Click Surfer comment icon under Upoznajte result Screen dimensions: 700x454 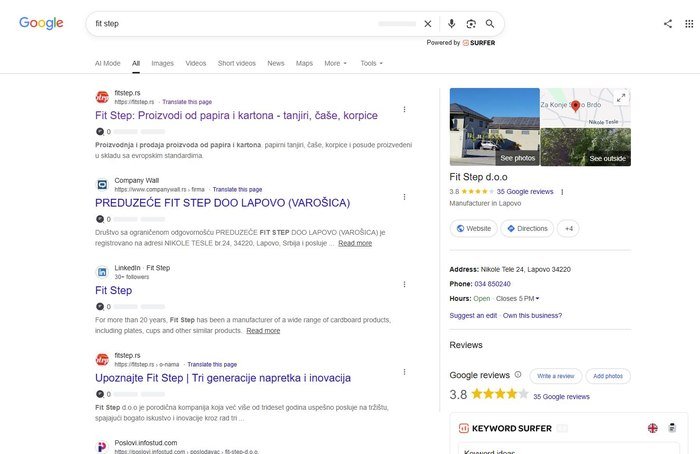[x=100, y=394]
